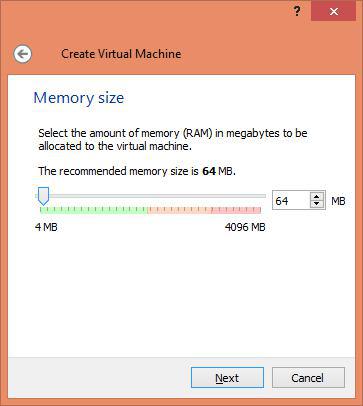Image resolution: width=363 pixels, height=406 pixels.
Task: Proceed with the Next button
Action: [x=227, y=378]
